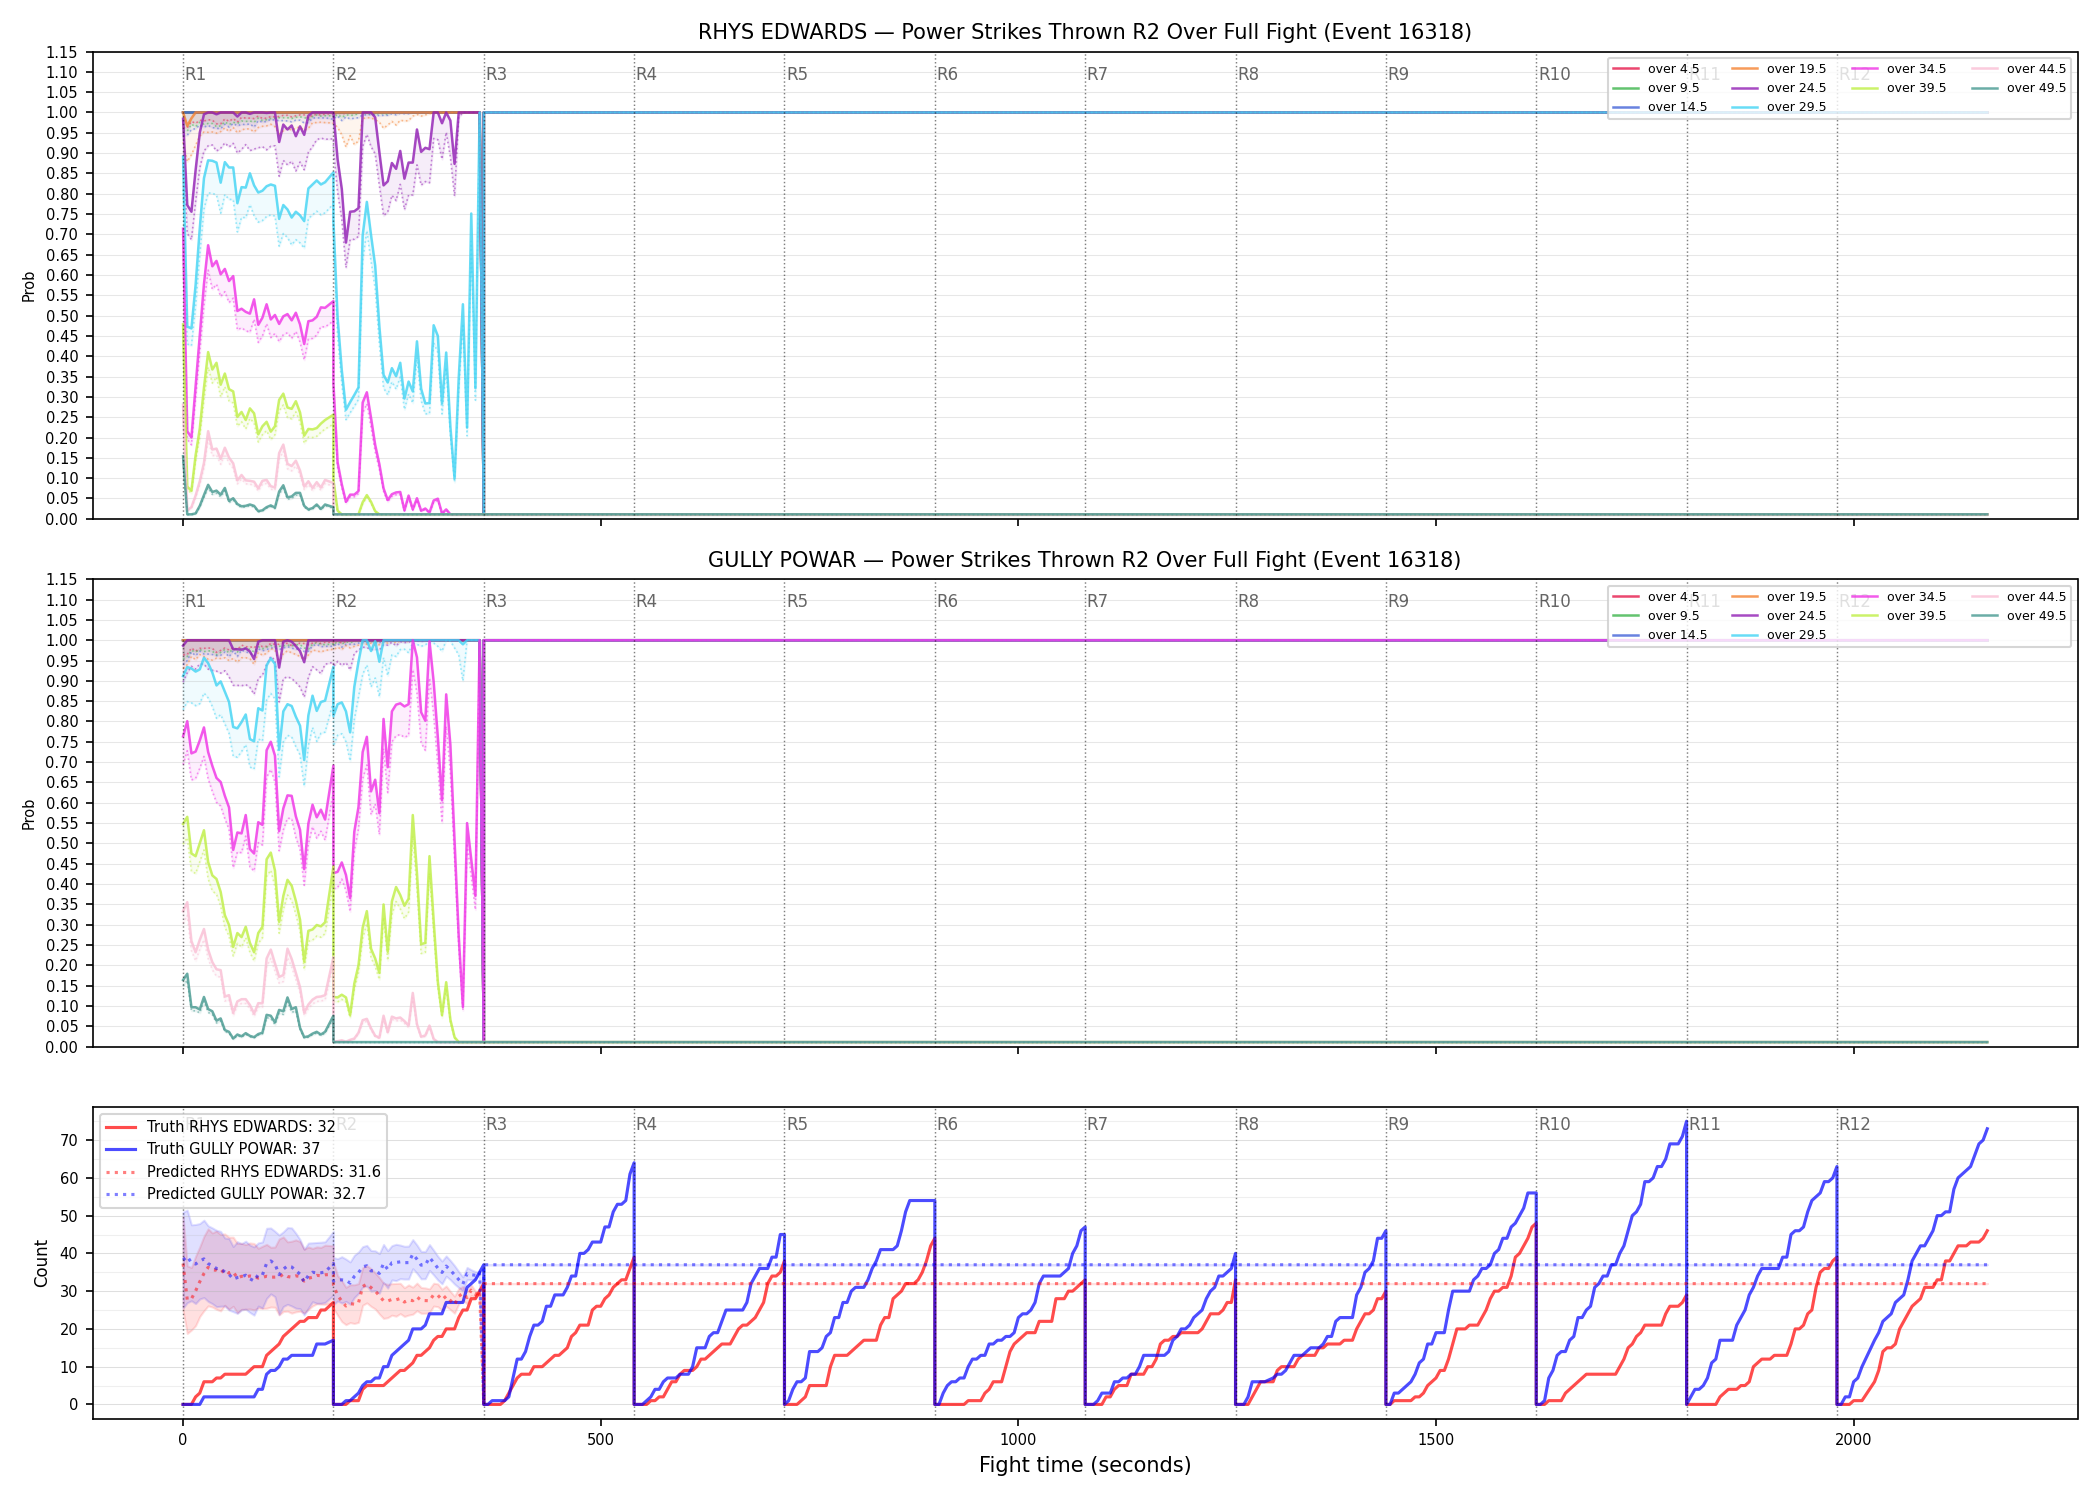Click 'over 39.5' legend entry in top chart
This screenshot has width=2100, height=1500.
point(1899,88)
